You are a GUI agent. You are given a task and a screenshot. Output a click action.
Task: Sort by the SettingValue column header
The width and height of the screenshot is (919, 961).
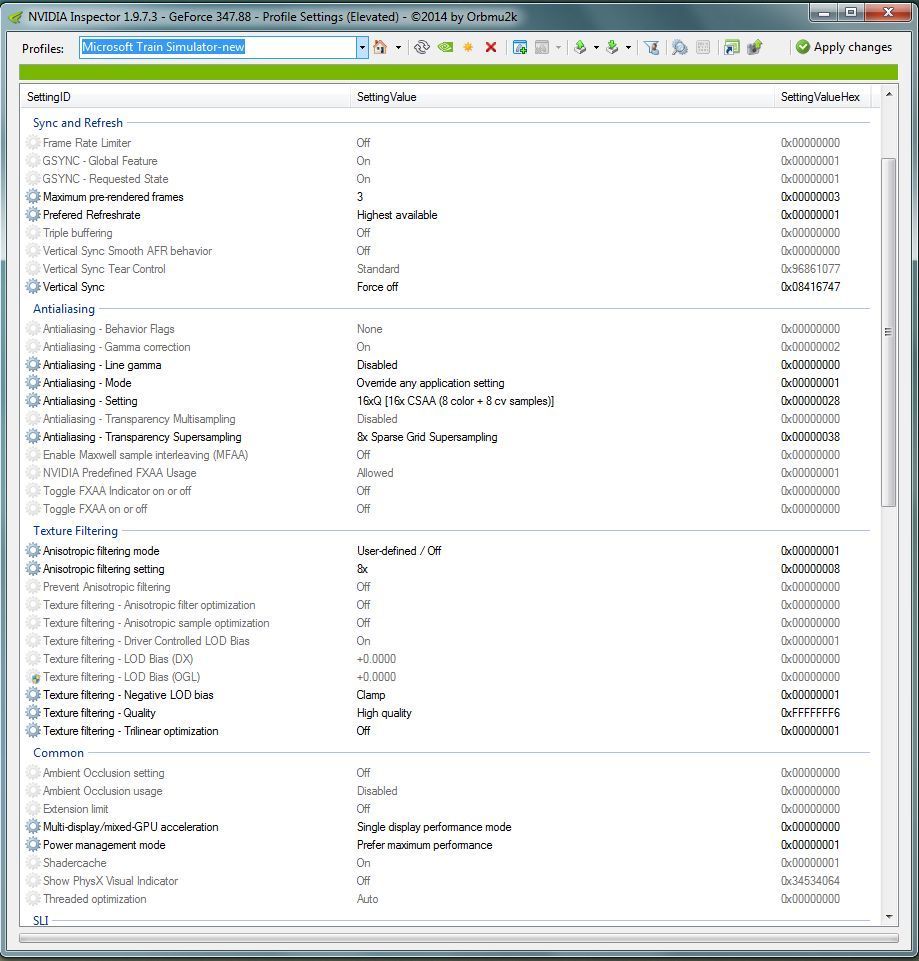pyautogui.click(x=562, y=97)
